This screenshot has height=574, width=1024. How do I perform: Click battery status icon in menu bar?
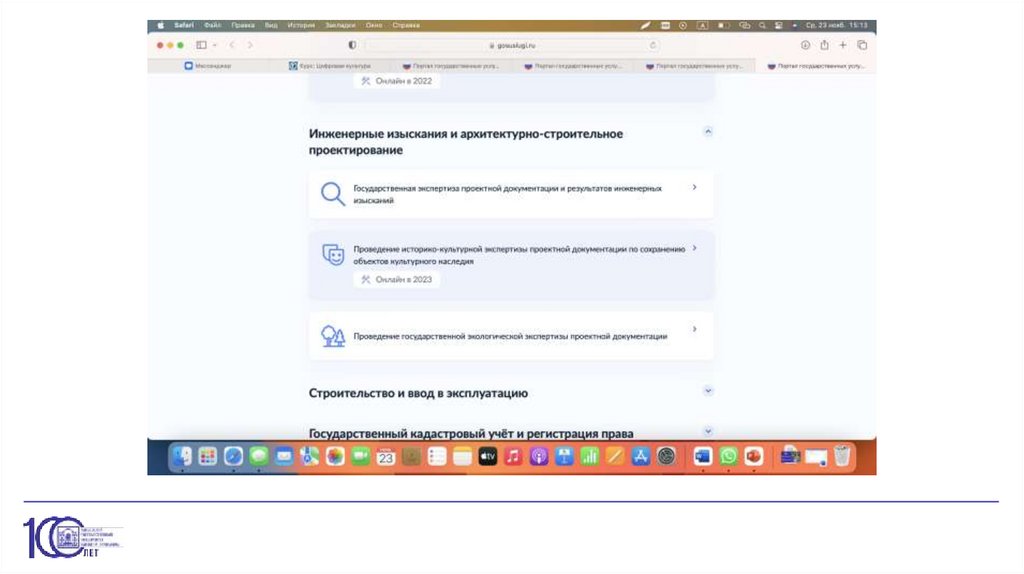tap(724, 25)
